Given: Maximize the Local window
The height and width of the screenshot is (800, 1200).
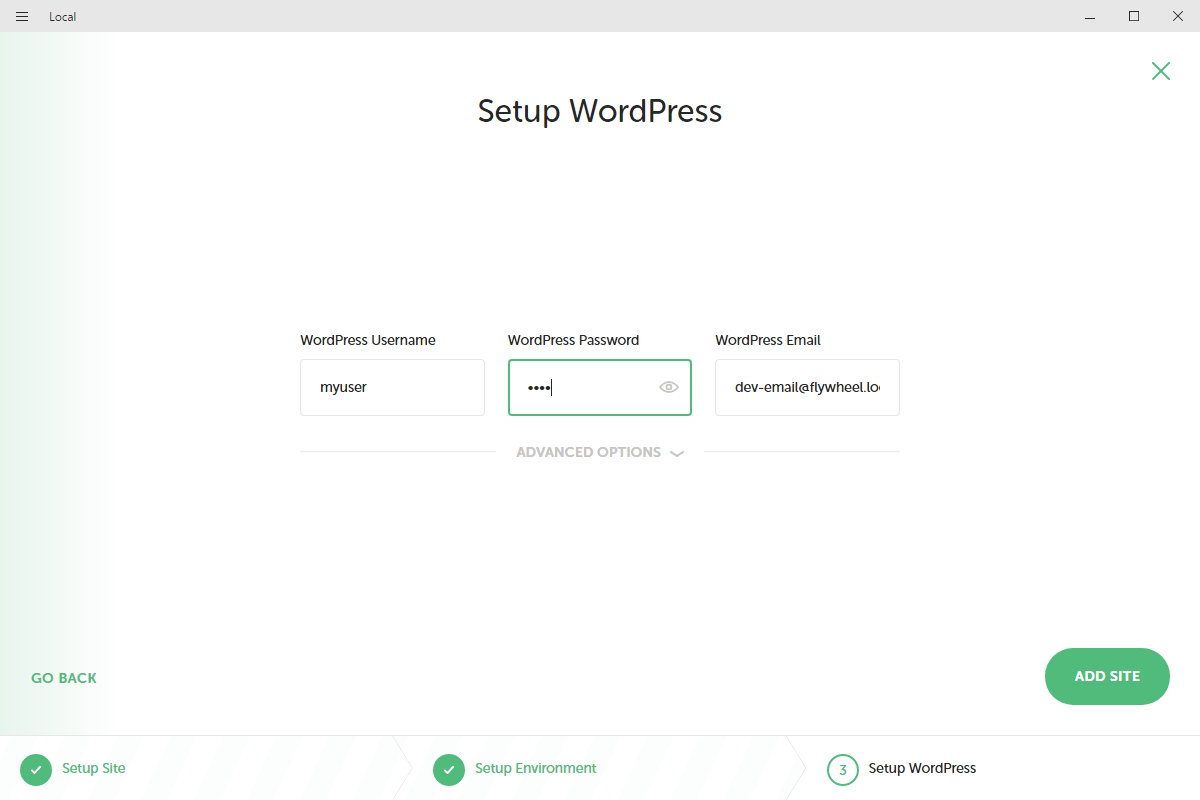Looking at the screenshot, I should [1134, 16].
